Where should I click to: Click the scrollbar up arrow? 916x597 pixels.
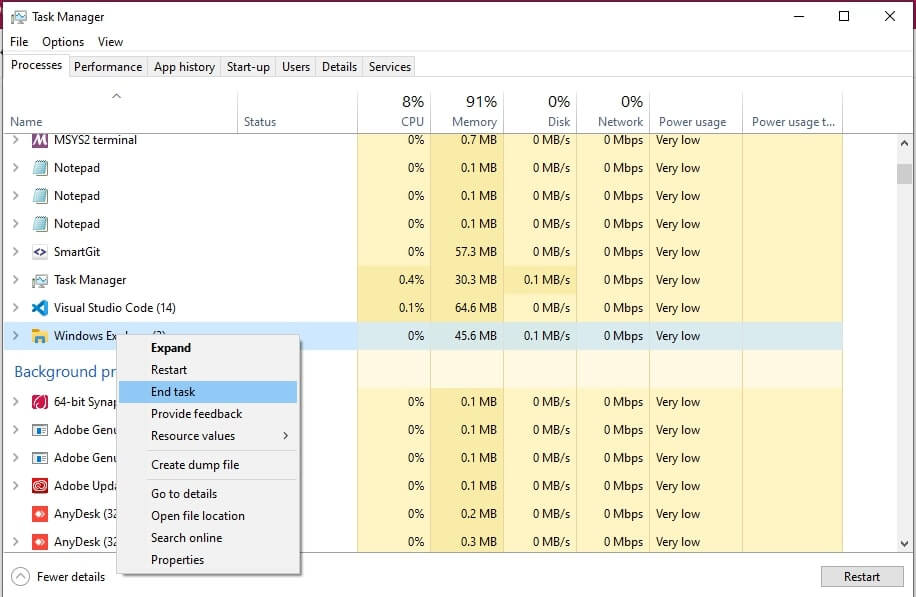click(904, 143)
